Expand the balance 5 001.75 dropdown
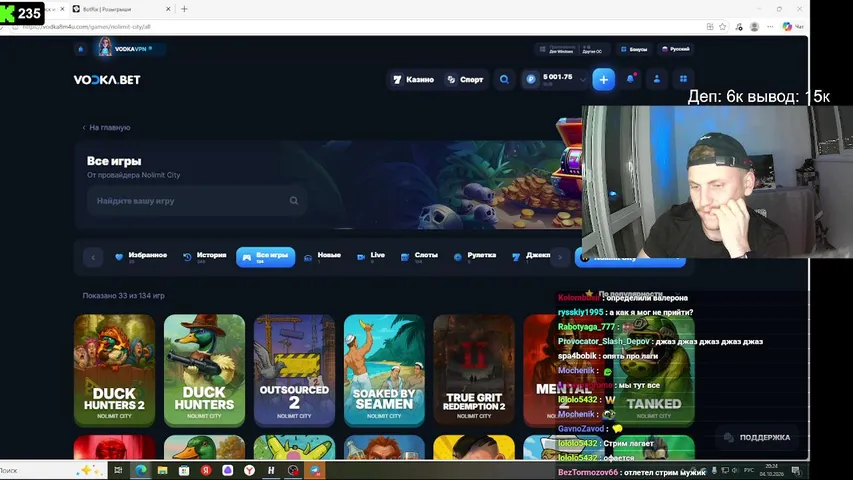 click(x=583, y=80)
